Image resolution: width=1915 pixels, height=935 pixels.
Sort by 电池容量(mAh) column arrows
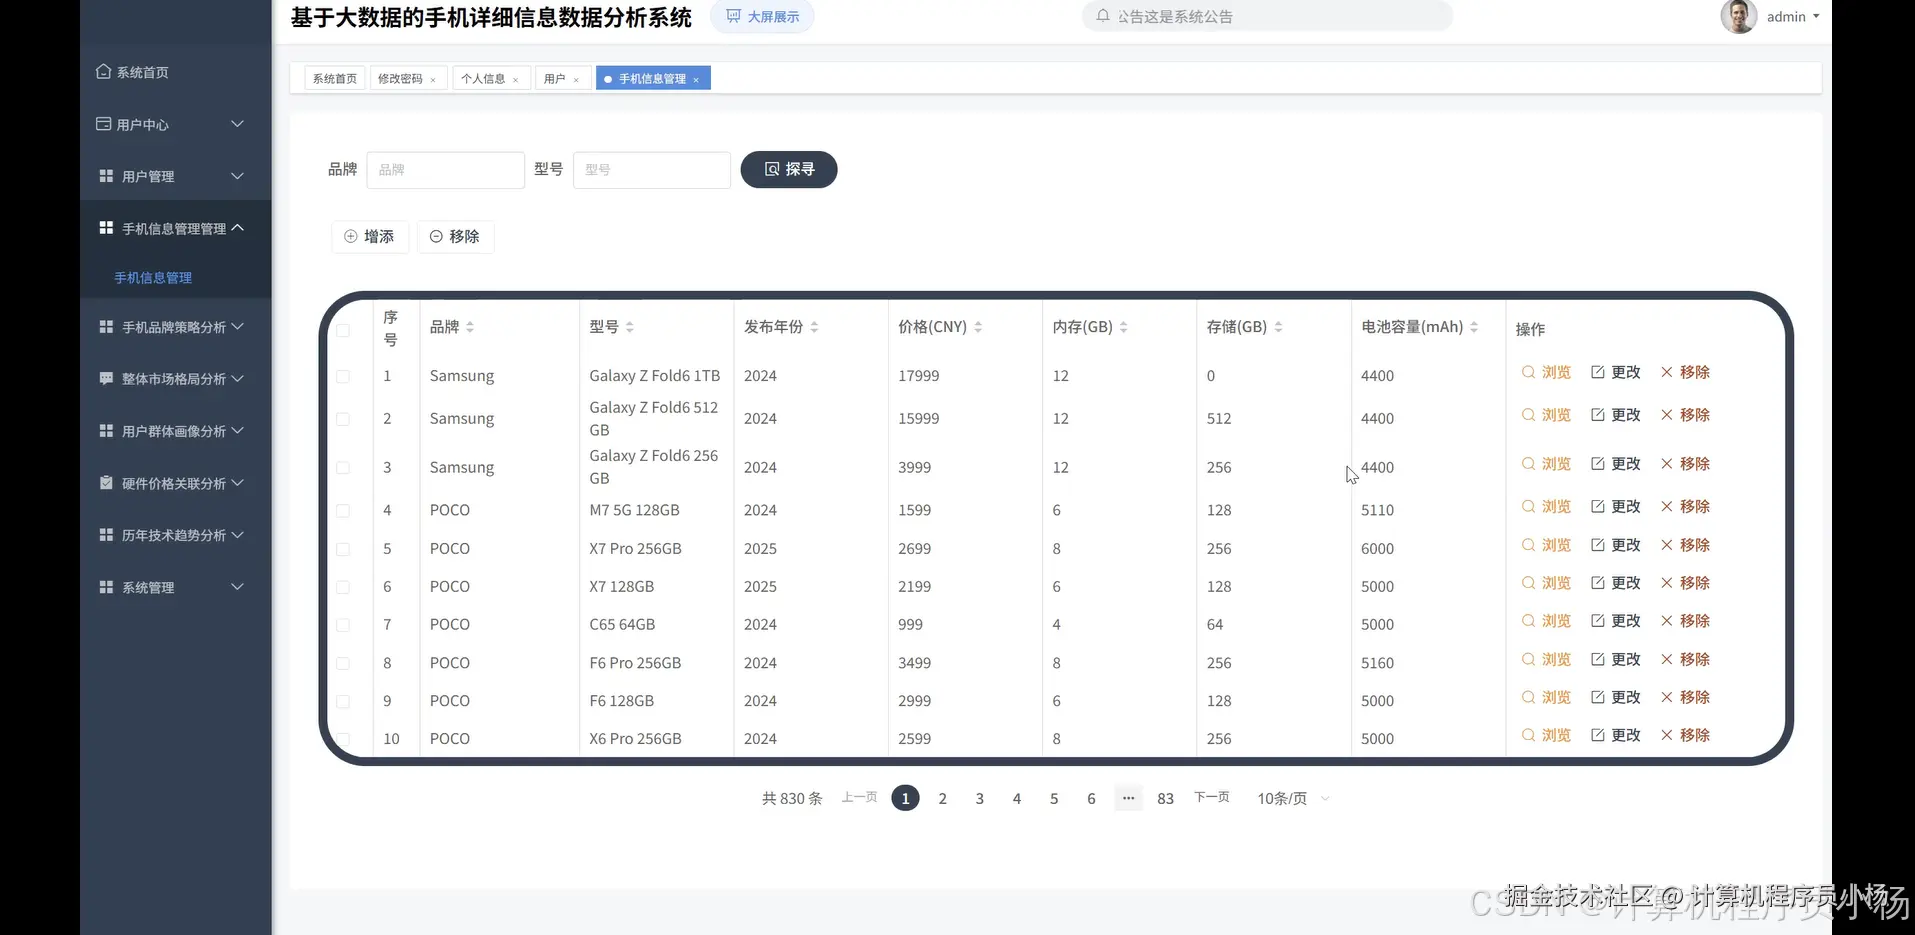1474,327
